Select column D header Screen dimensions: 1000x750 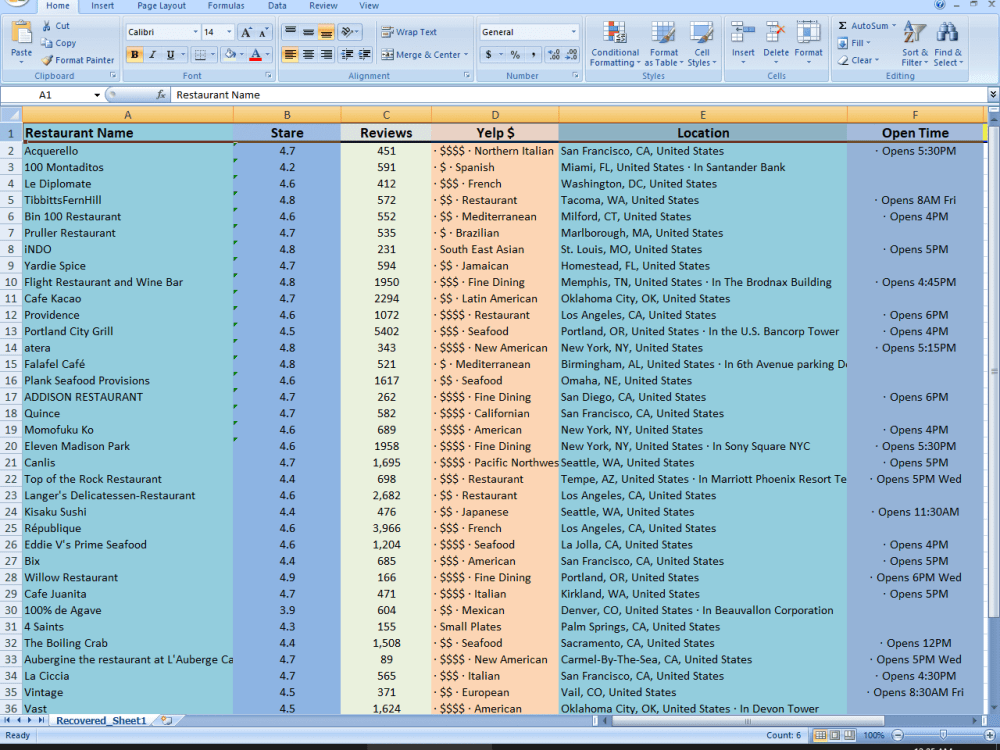tap(495, 115)
